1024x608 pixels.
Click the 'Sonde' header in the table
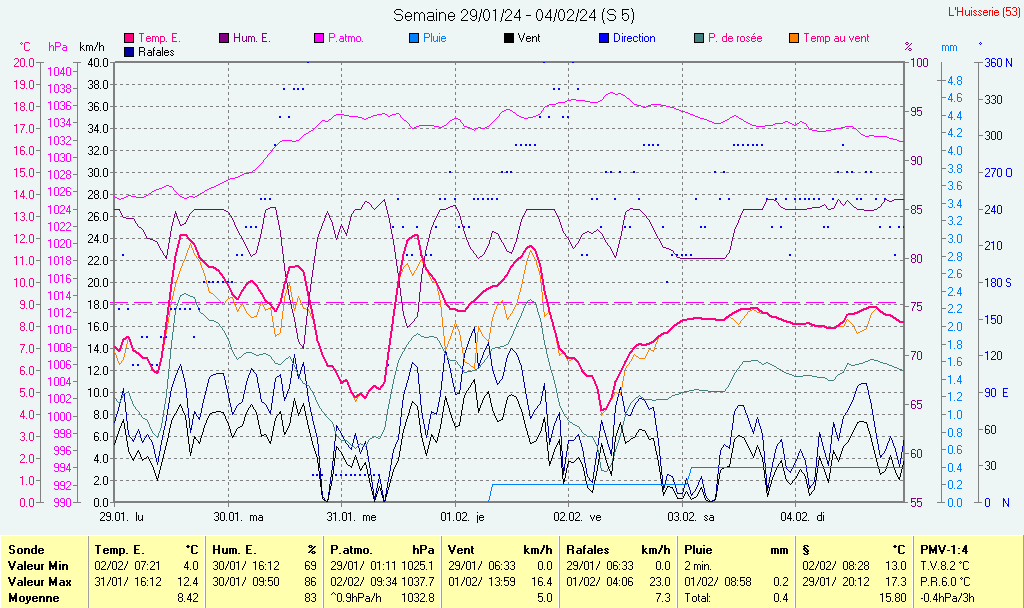tap(26, 550)
